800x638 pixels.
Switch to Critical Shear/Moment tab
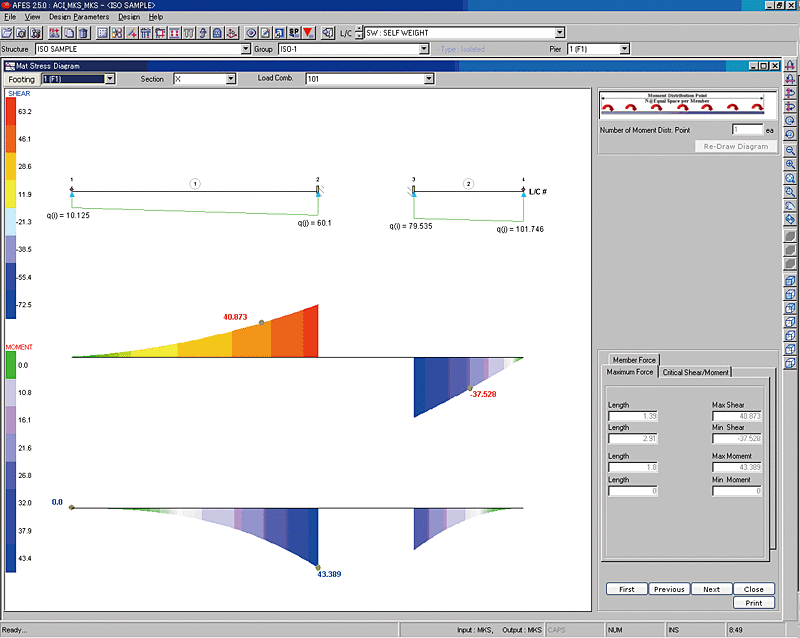695,373
